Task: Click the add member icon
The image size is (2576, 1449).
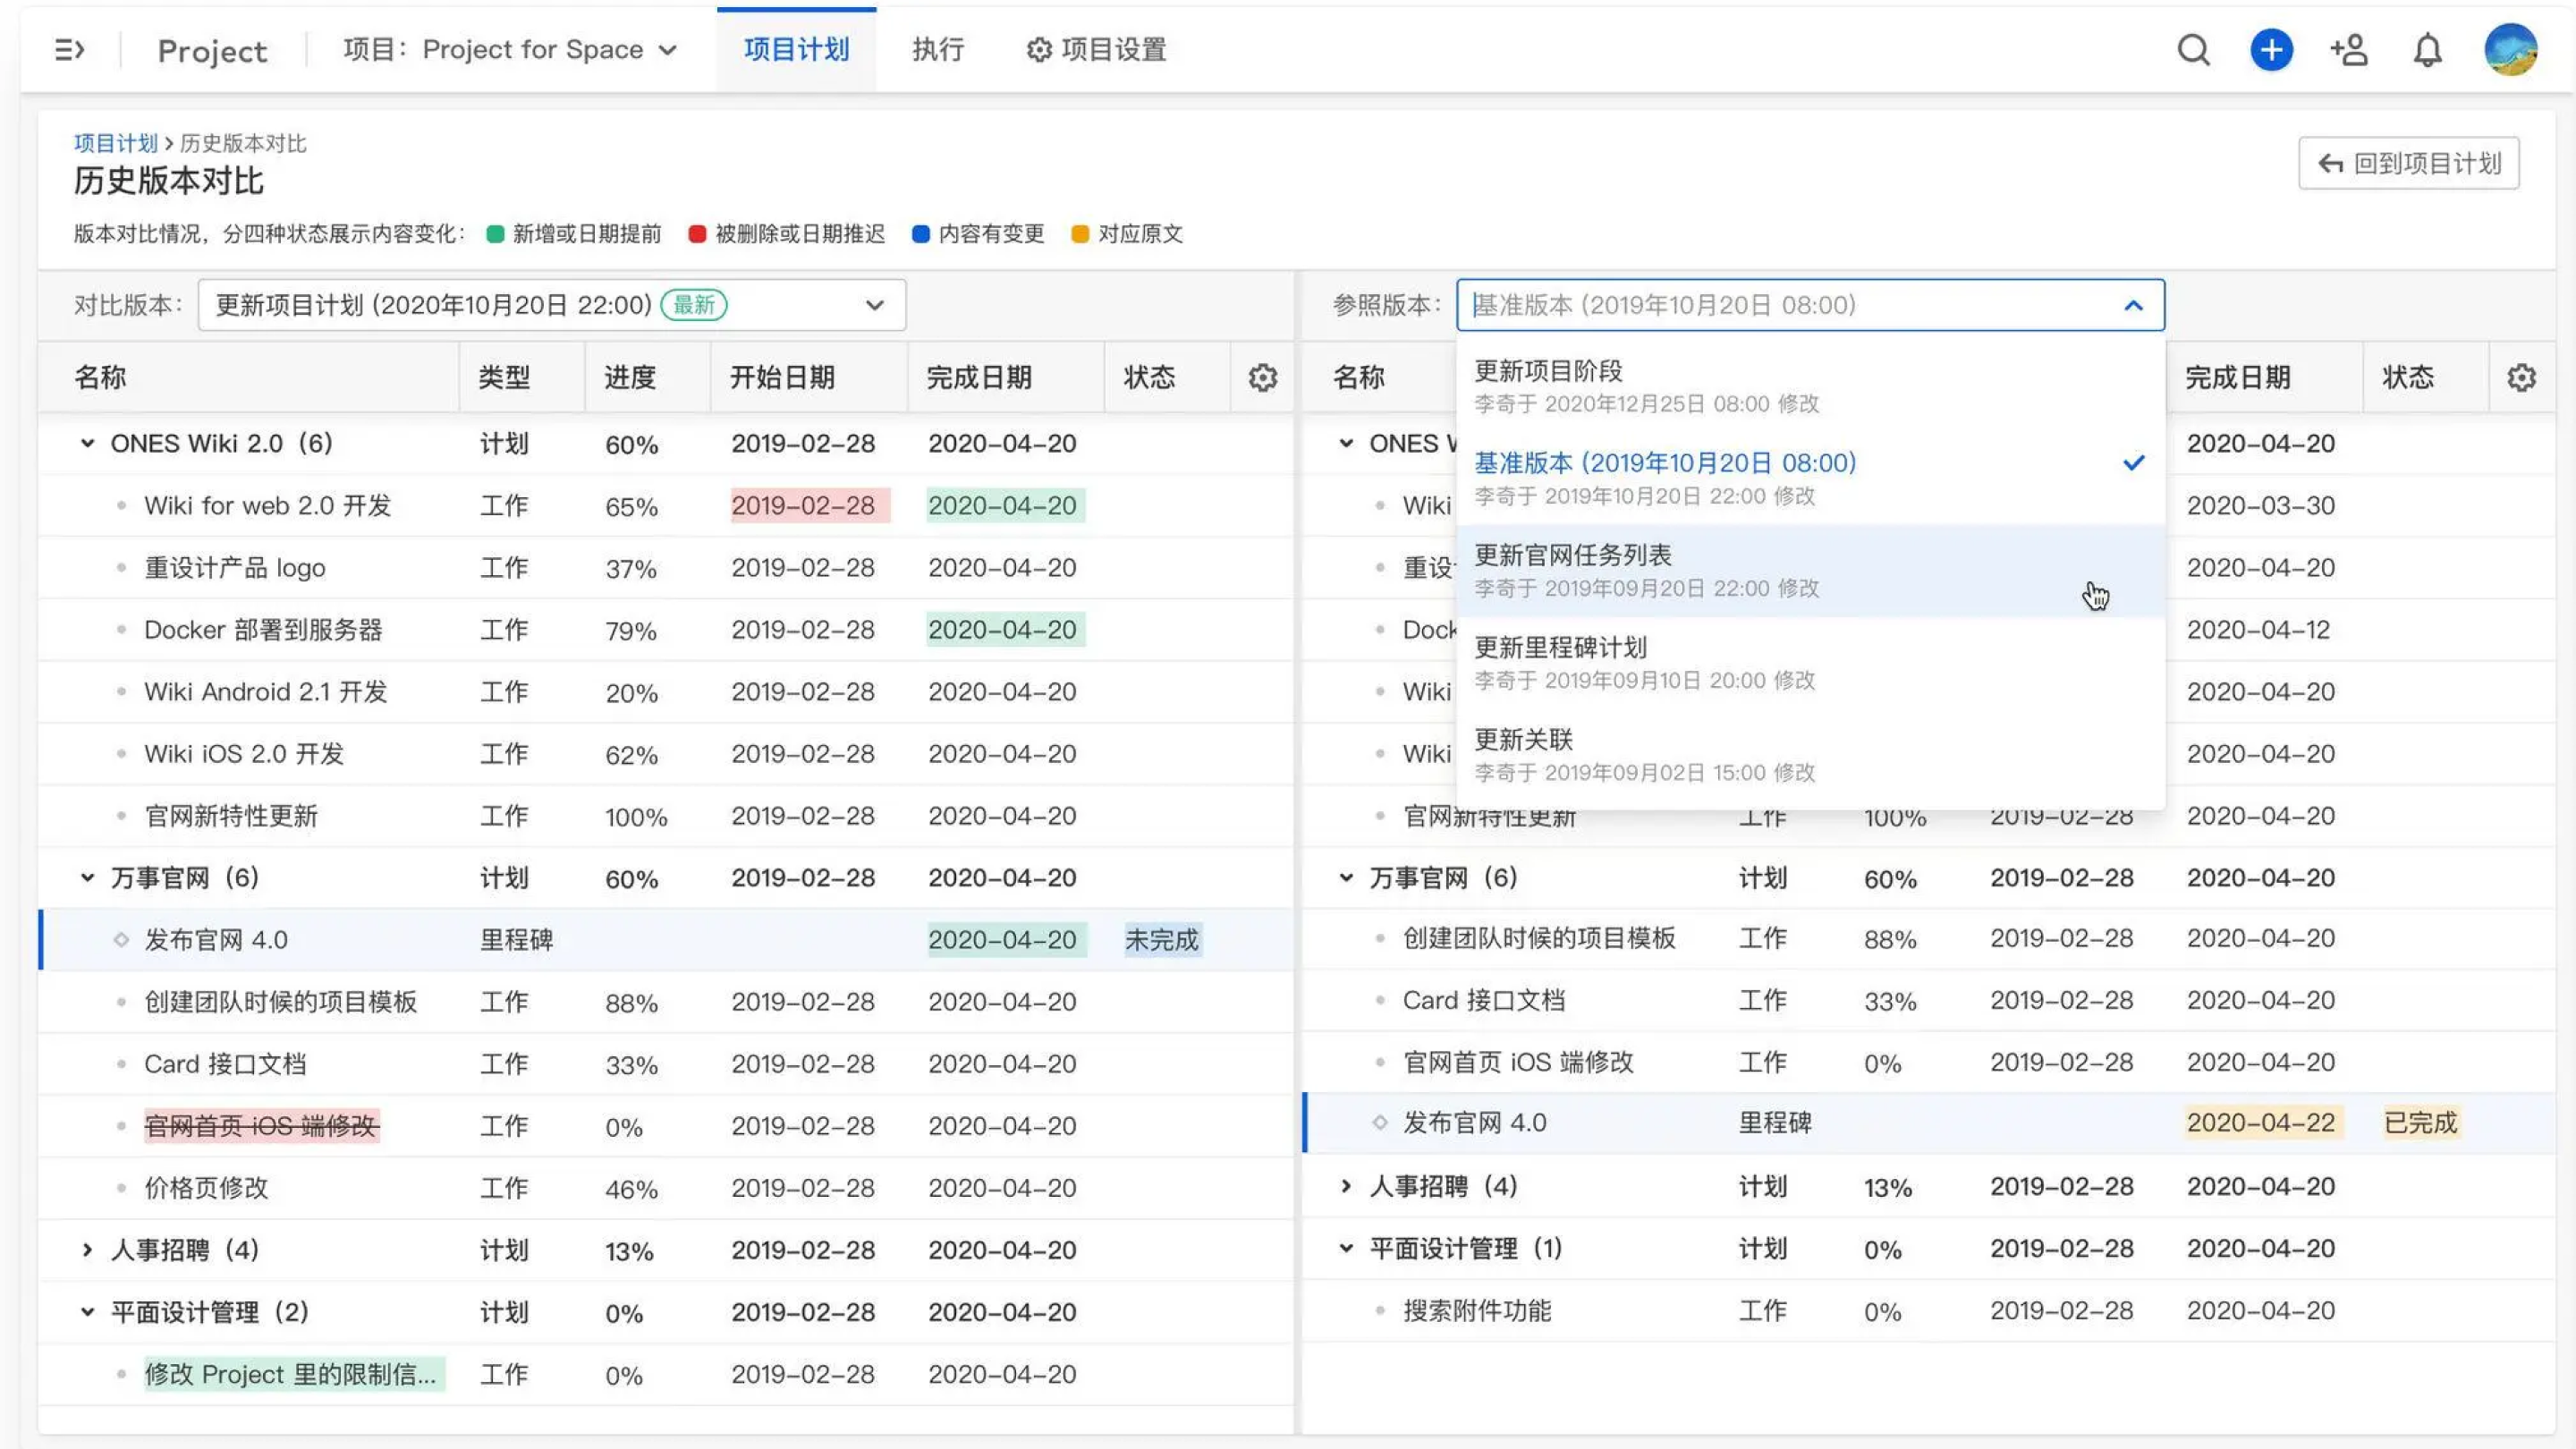Action: pos(2349,50)
